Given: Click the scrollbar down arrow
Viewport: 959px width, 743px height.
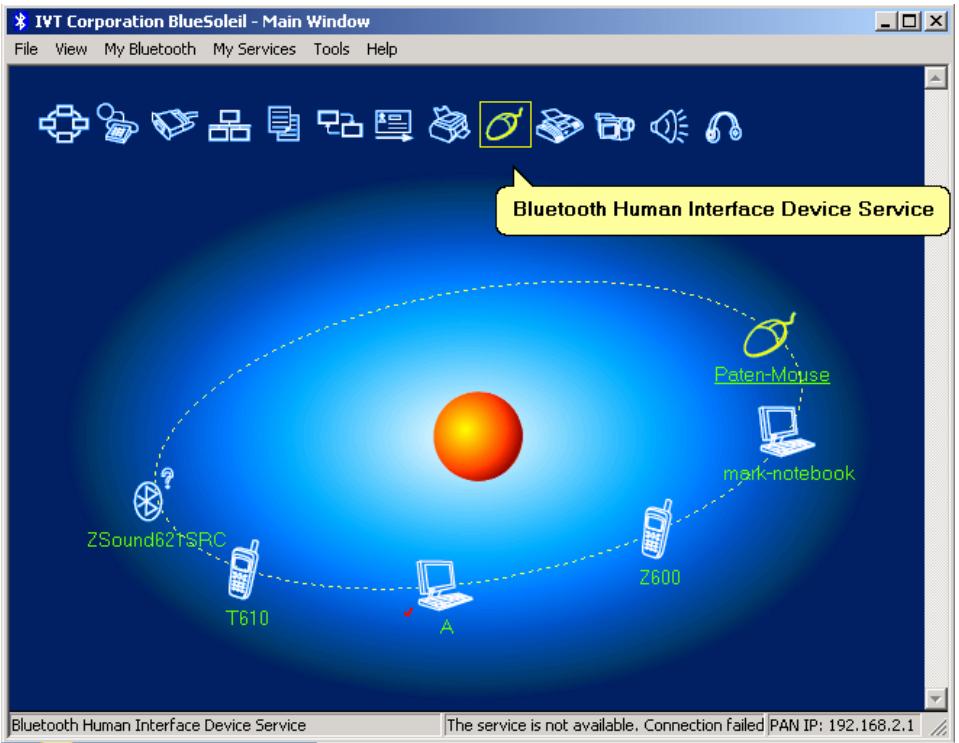Looking at the screenshot, I should (936, 698).
